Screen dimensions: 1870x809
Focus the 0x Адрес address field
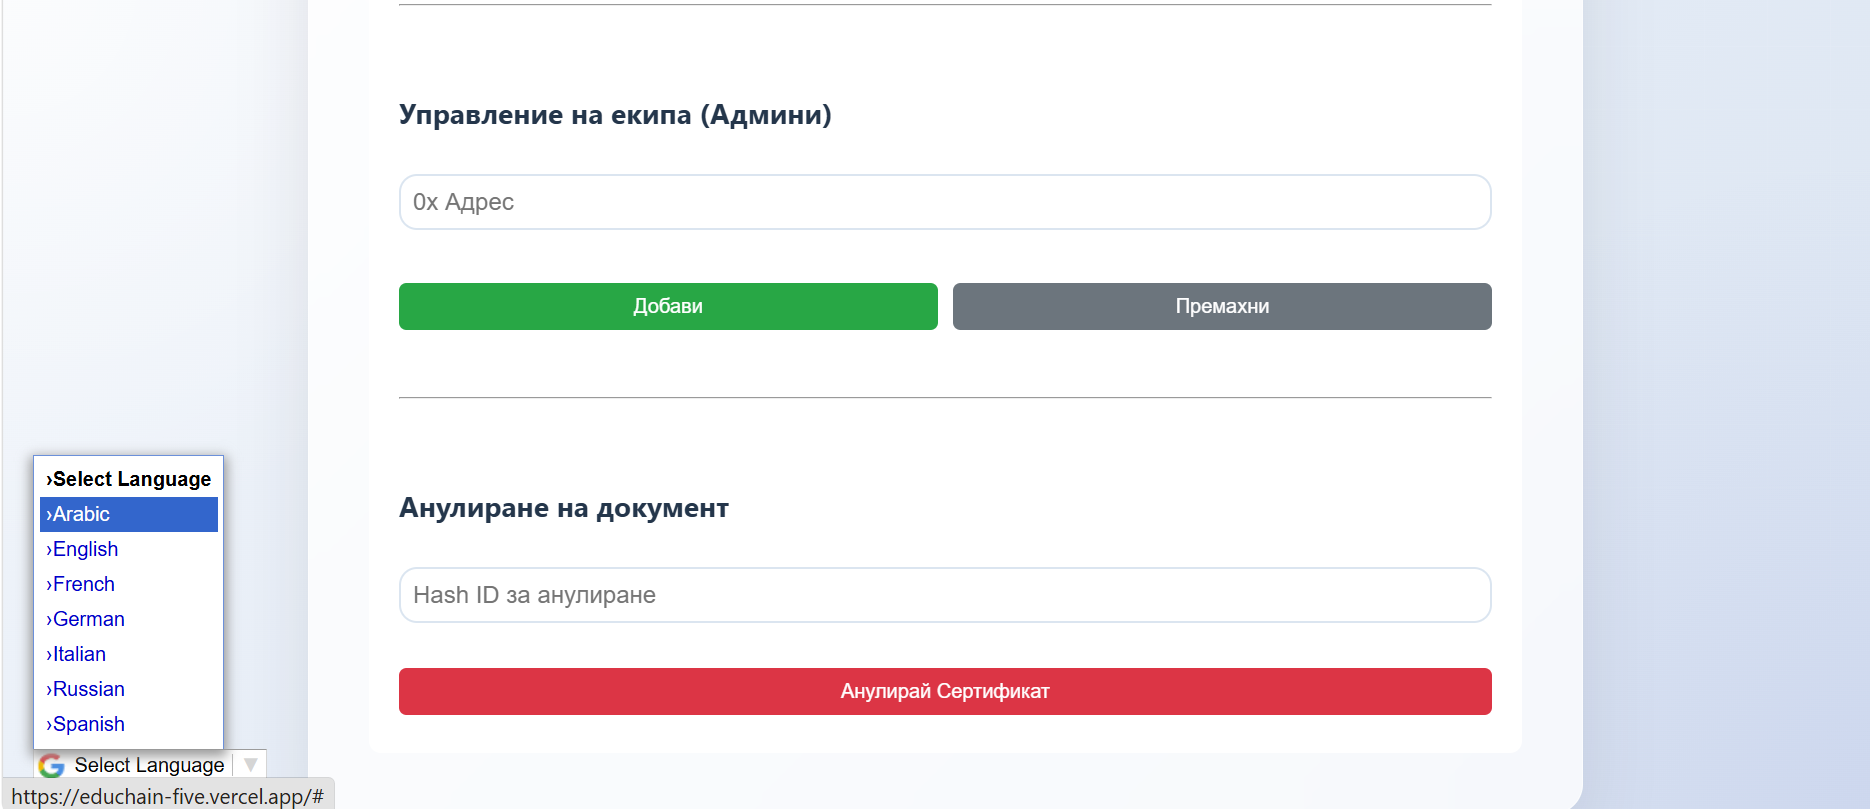click(x=944, y=202)
